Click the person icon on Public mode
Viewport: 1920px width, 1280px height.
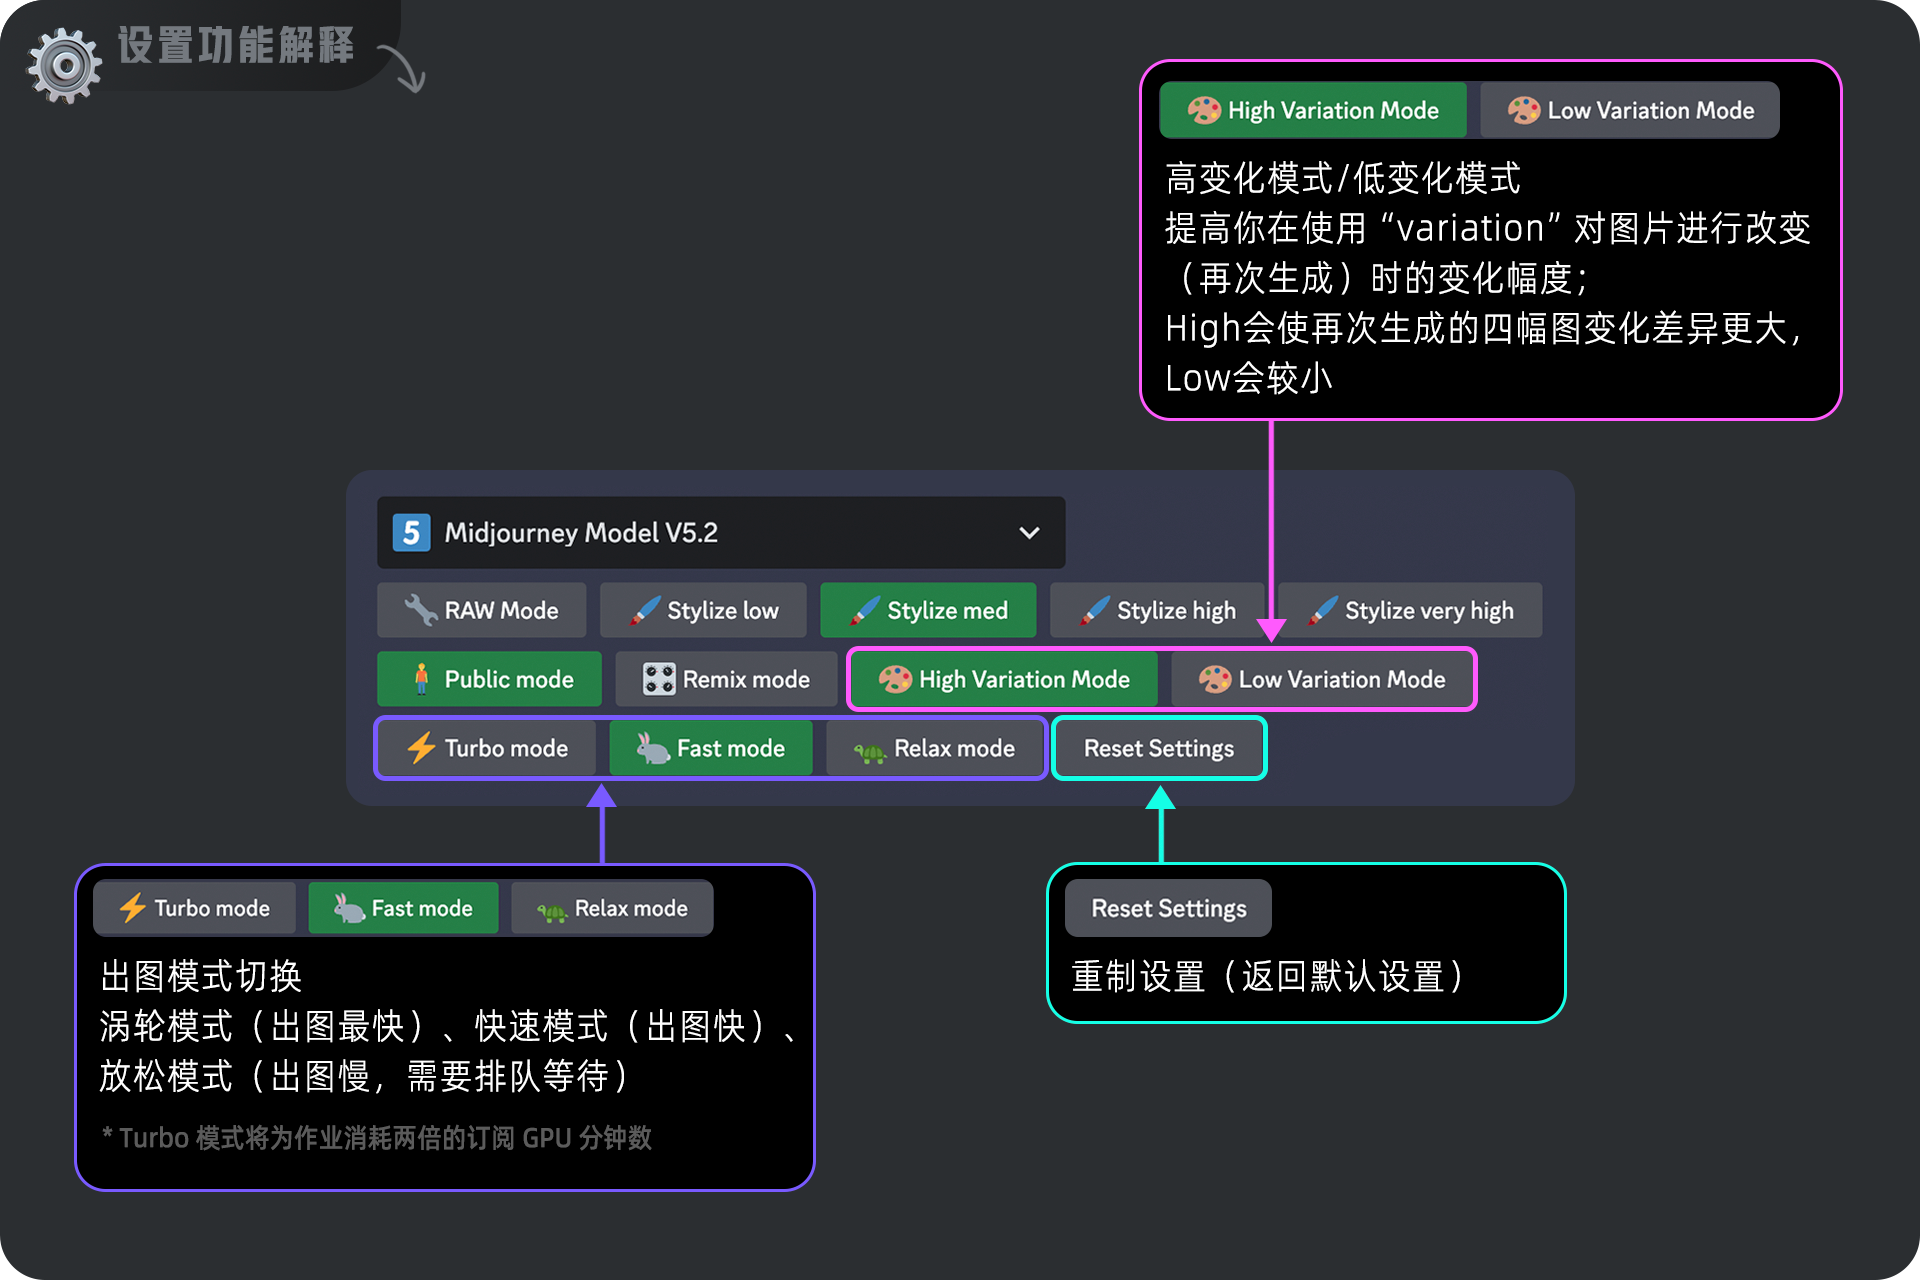click(421, 679)
